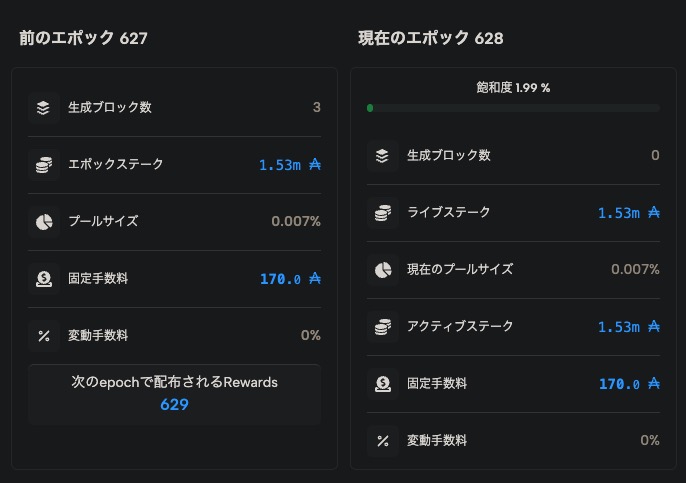Click coins icon beside エポックステーク

click(x=43, y=165)
